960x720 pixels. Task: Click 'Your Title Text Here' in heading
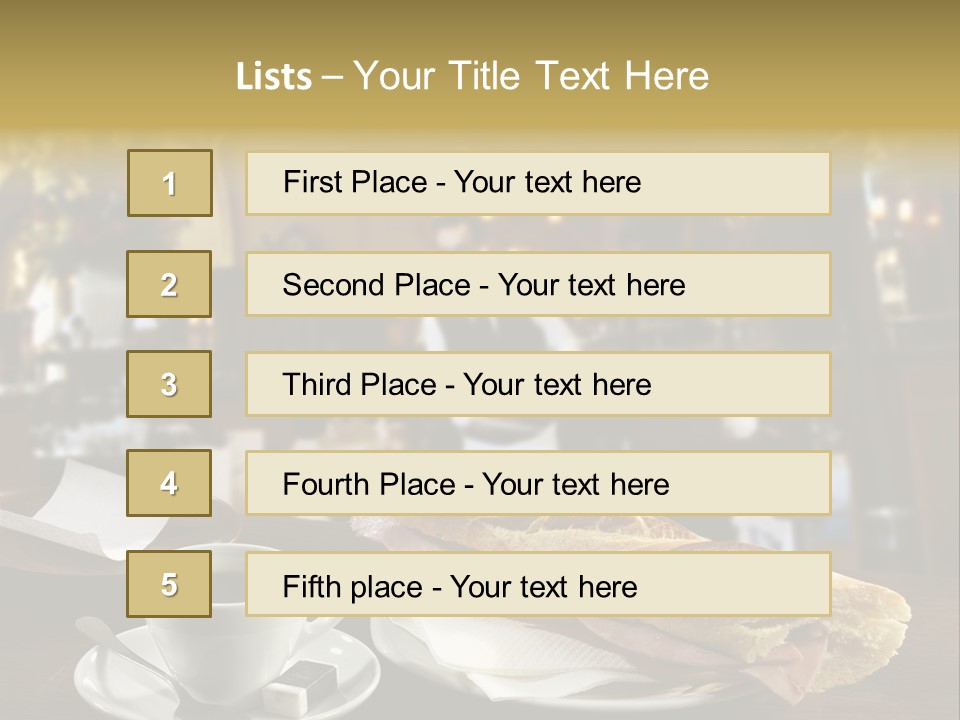[531, 76]
